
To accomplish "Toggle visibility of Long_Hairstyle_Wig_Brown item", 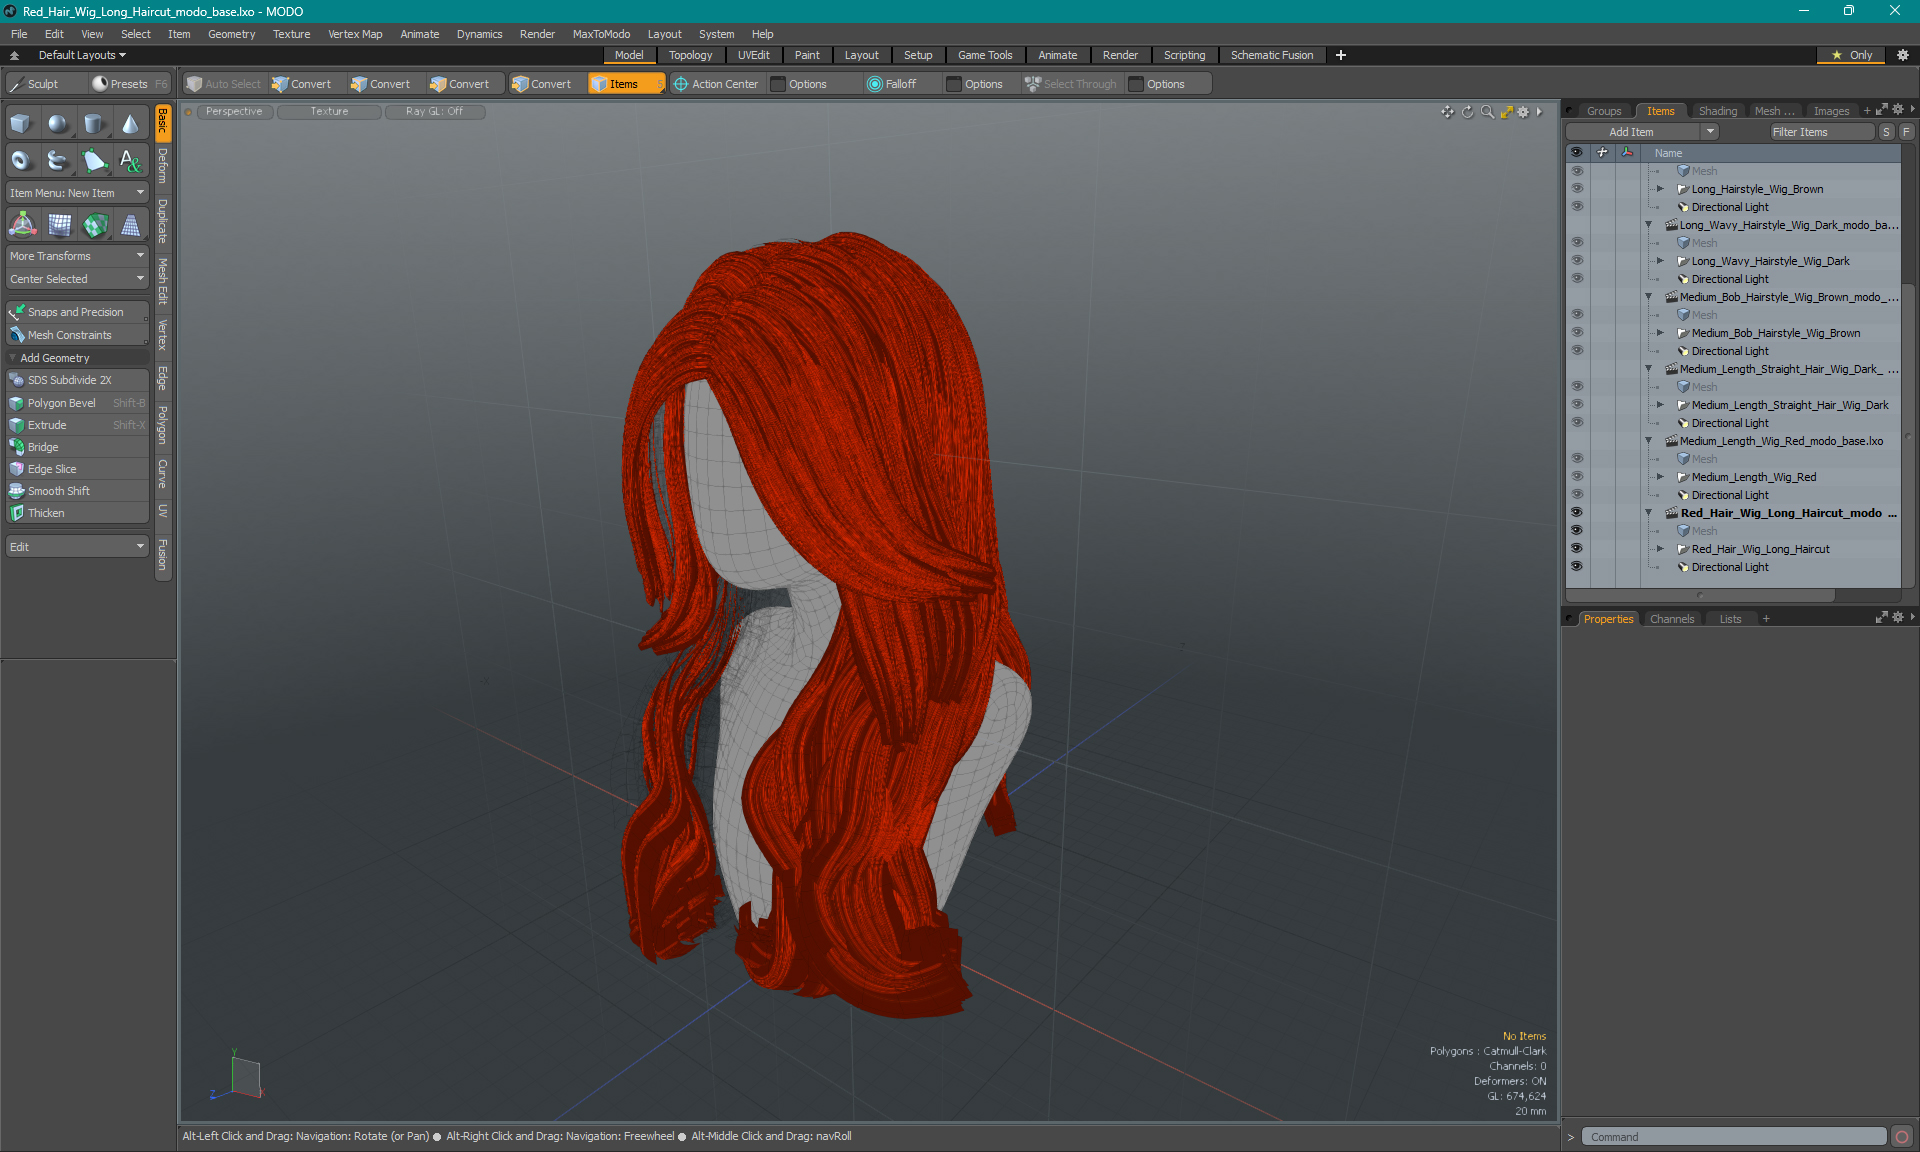I will [x=1577, y=189].
